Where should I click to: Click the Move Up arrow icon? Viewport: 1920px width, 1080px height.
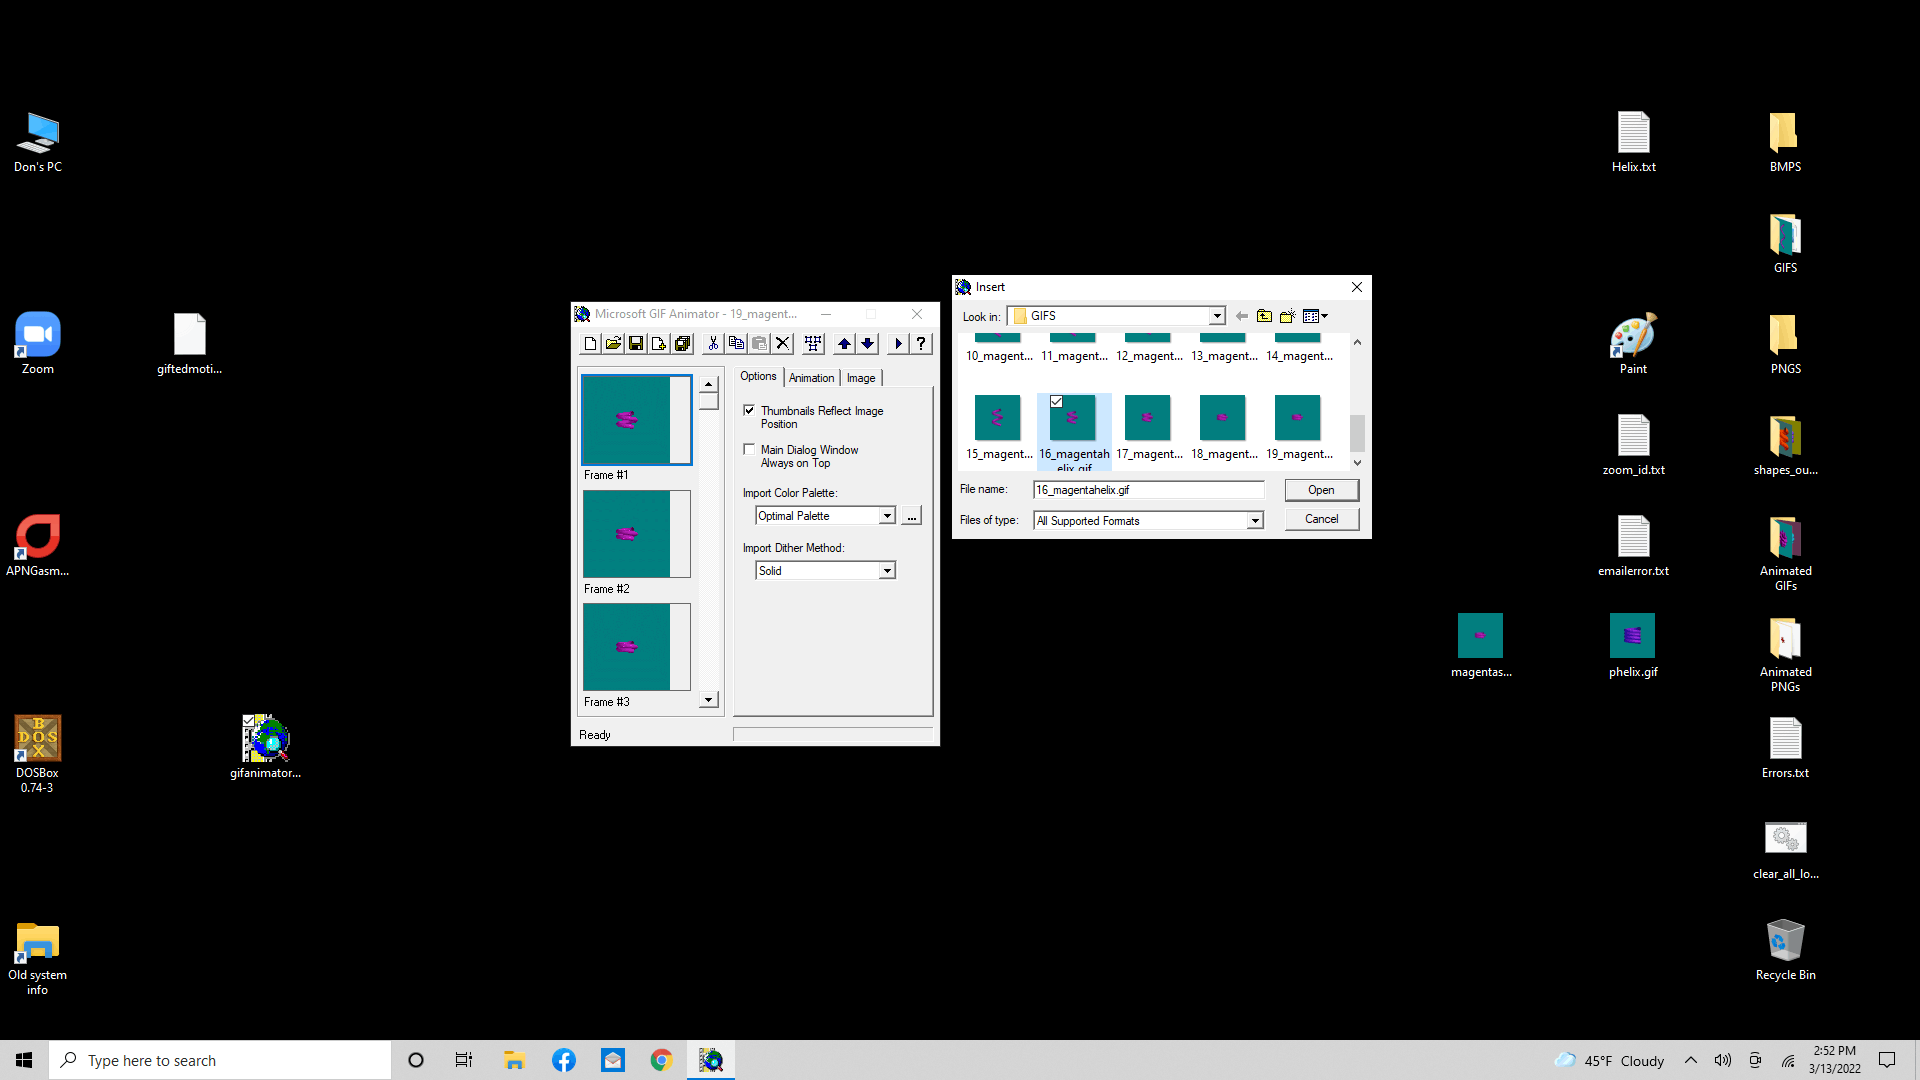[x=844, y=344]
